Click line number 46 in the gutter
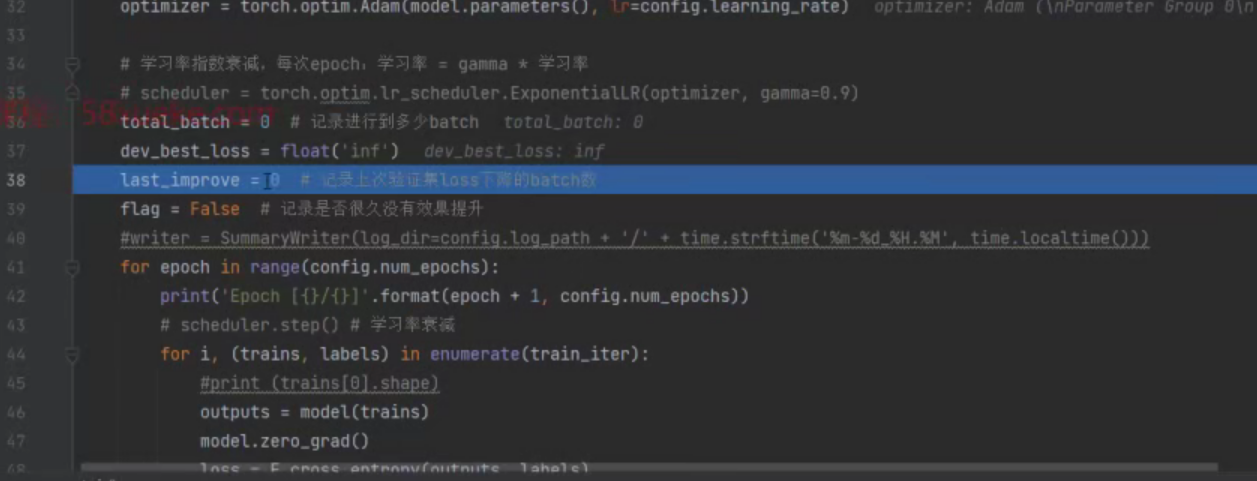1257x481 pixels. click(x=15, y=412)
